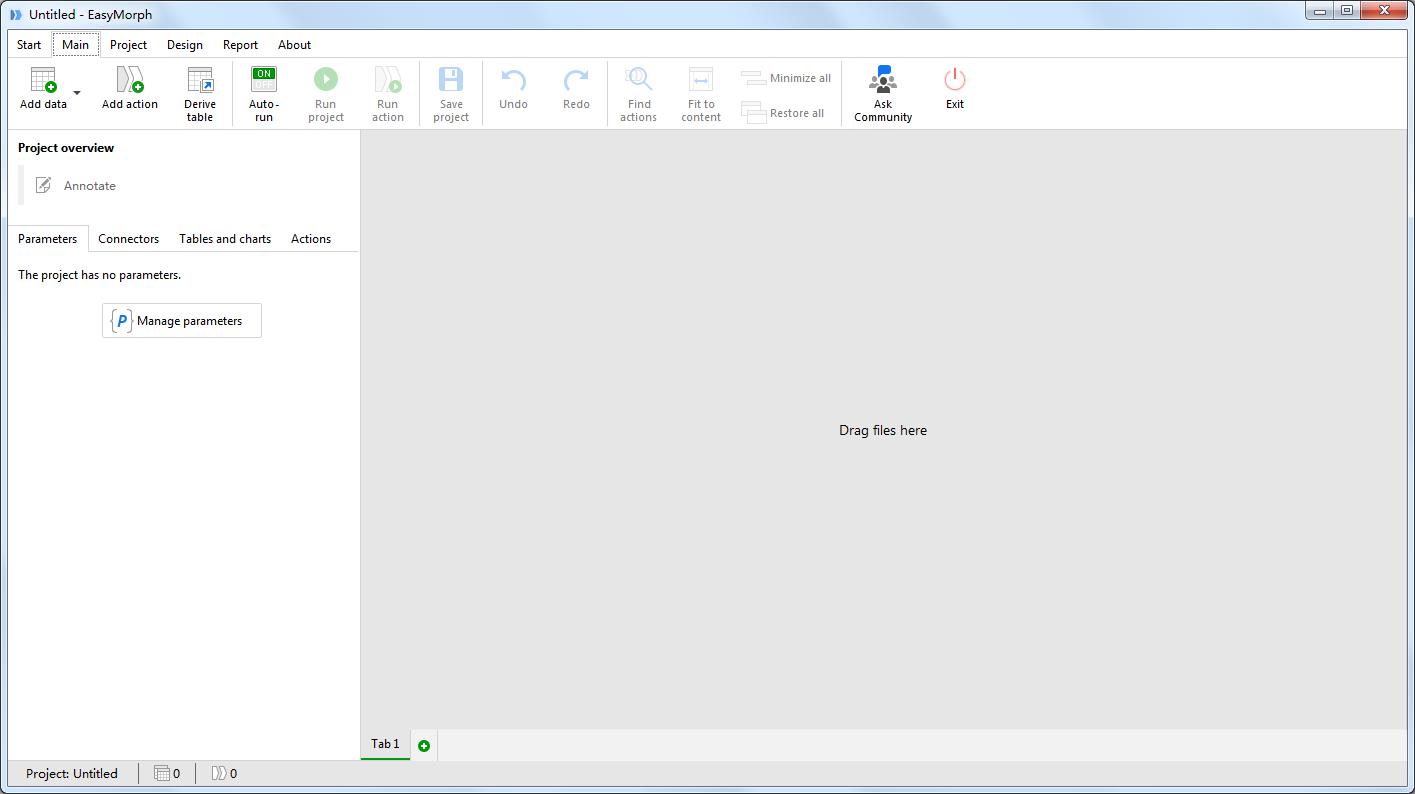Click the EasyMorph logo in title bar
This screenshot has width=1415, height=794.
pyautogui.click(x=15, y=15)
